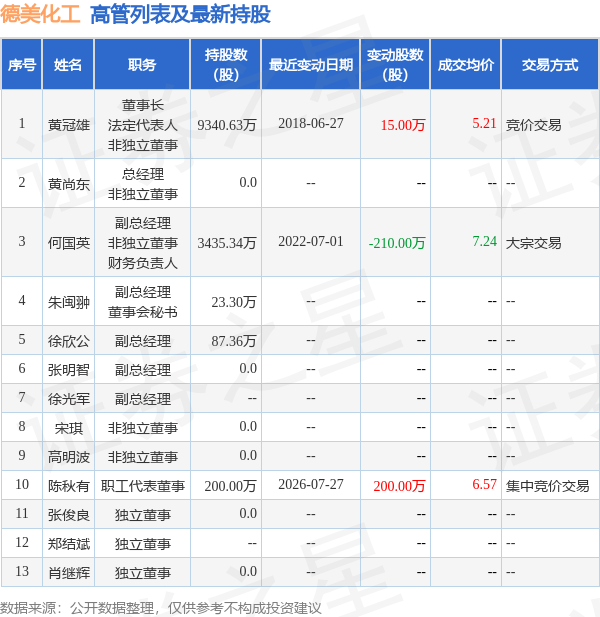Click the 集中竞价交易 transaction type cell

pos(547,486)
